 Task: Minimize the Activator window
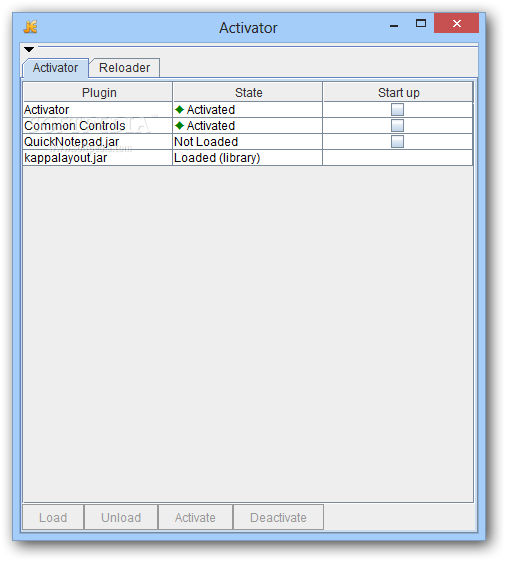(x=394, y=24)
